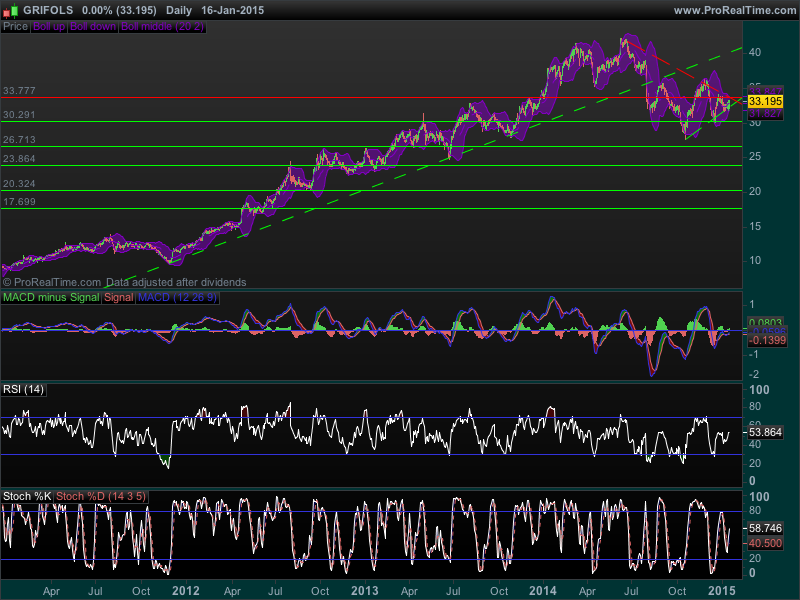Image resolution: width=800 pixels, height=600 pixels.
Task: Click the ProRealTime data adjusted copyright note
Action: pos(124,283)
